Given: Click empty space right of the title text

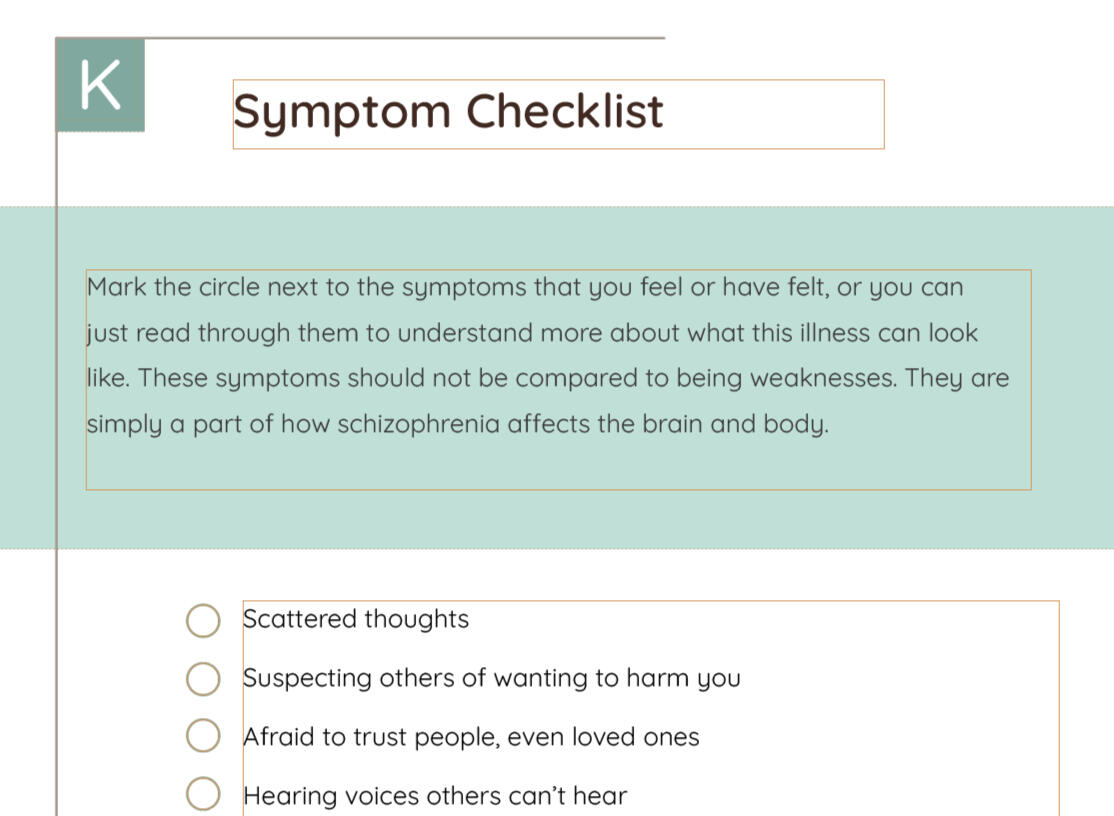Looking at the screenshot, I should coord(775,113).
